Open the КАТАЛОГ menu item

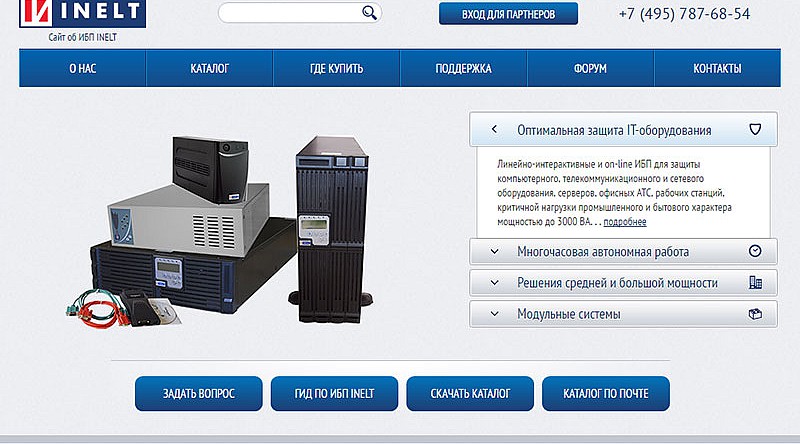[210, 69]
